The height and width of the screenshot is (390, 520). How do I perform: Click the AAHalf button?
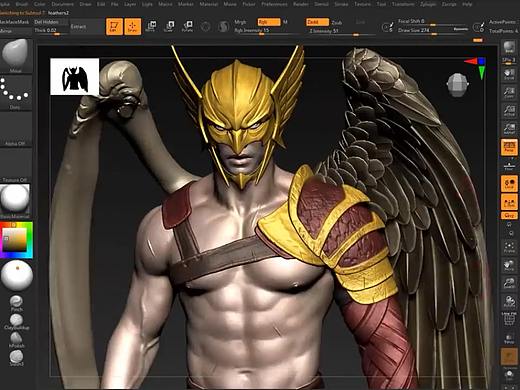tap(509, 128)
